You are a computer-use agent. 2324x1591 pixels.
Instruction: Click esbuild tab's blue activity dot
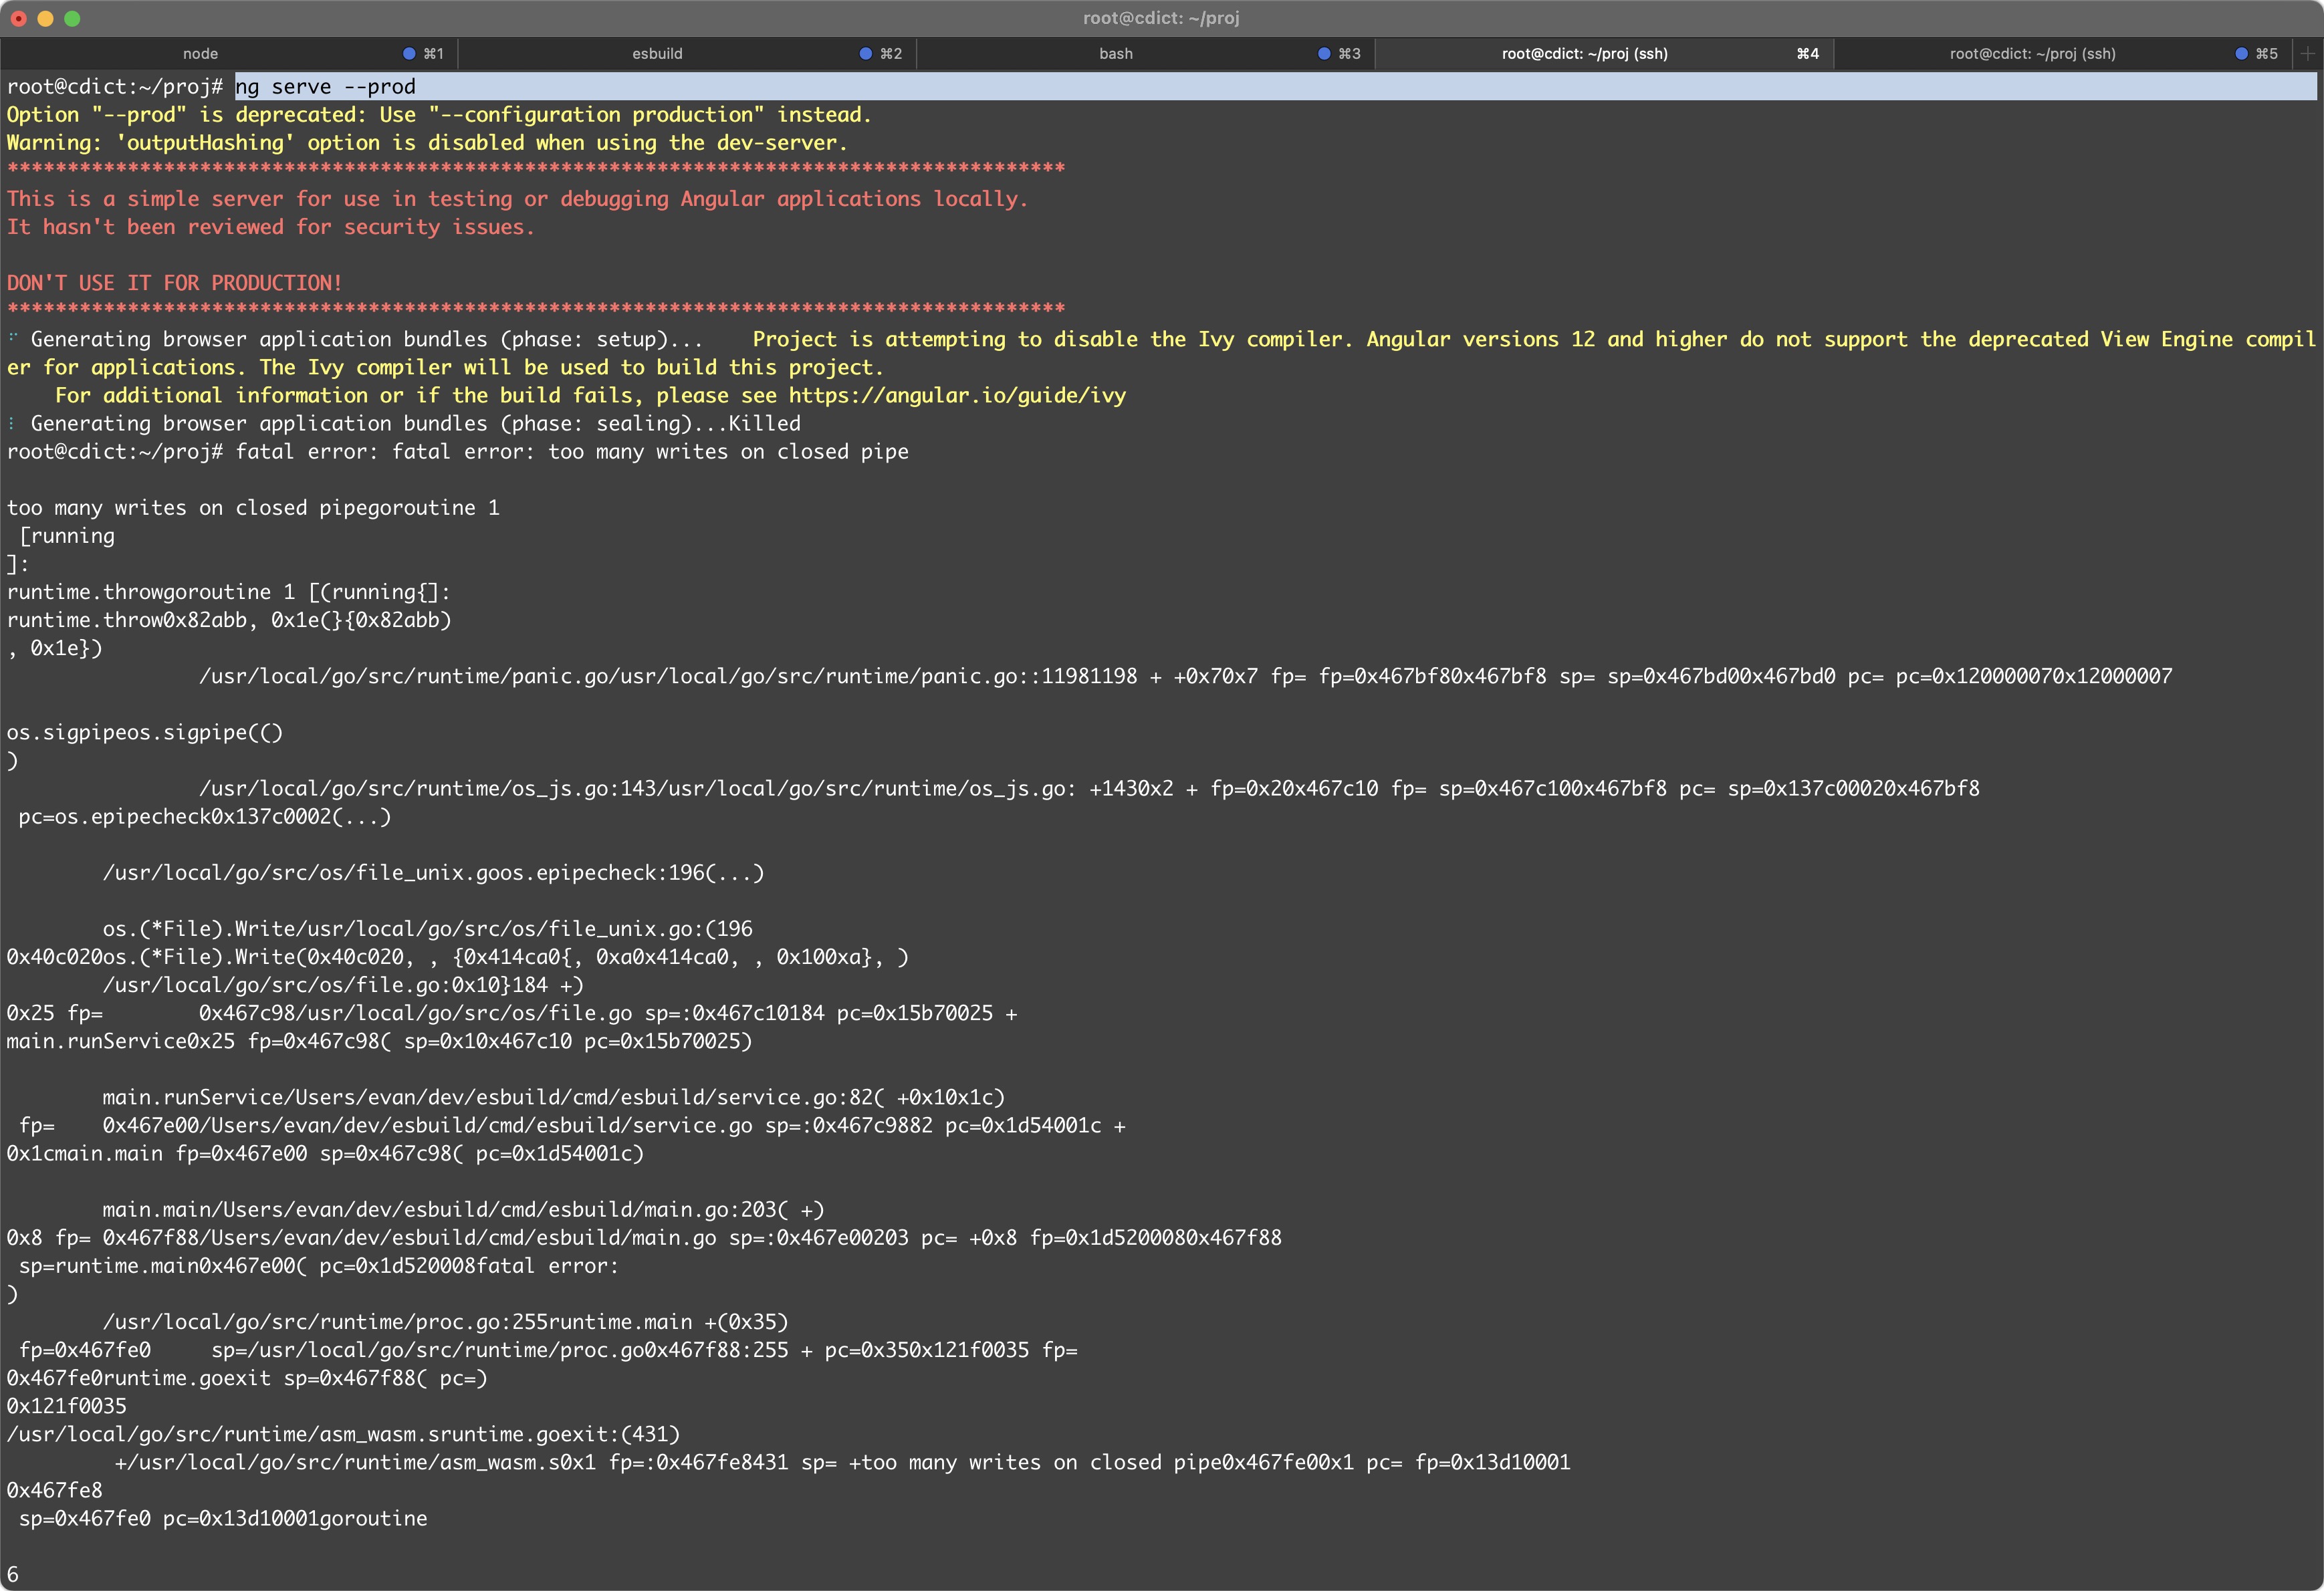pyautogui.click(x=866, y=54)
